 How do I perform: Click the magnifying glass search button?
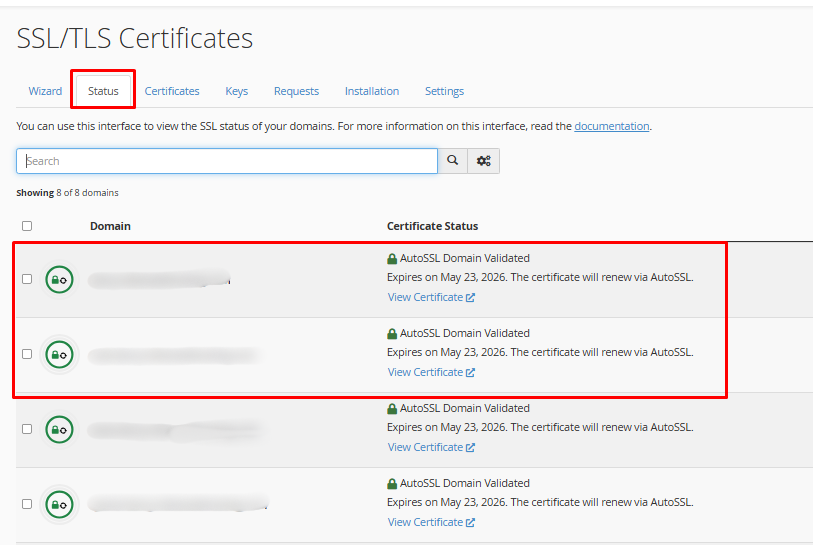click(x=453, y=161)
